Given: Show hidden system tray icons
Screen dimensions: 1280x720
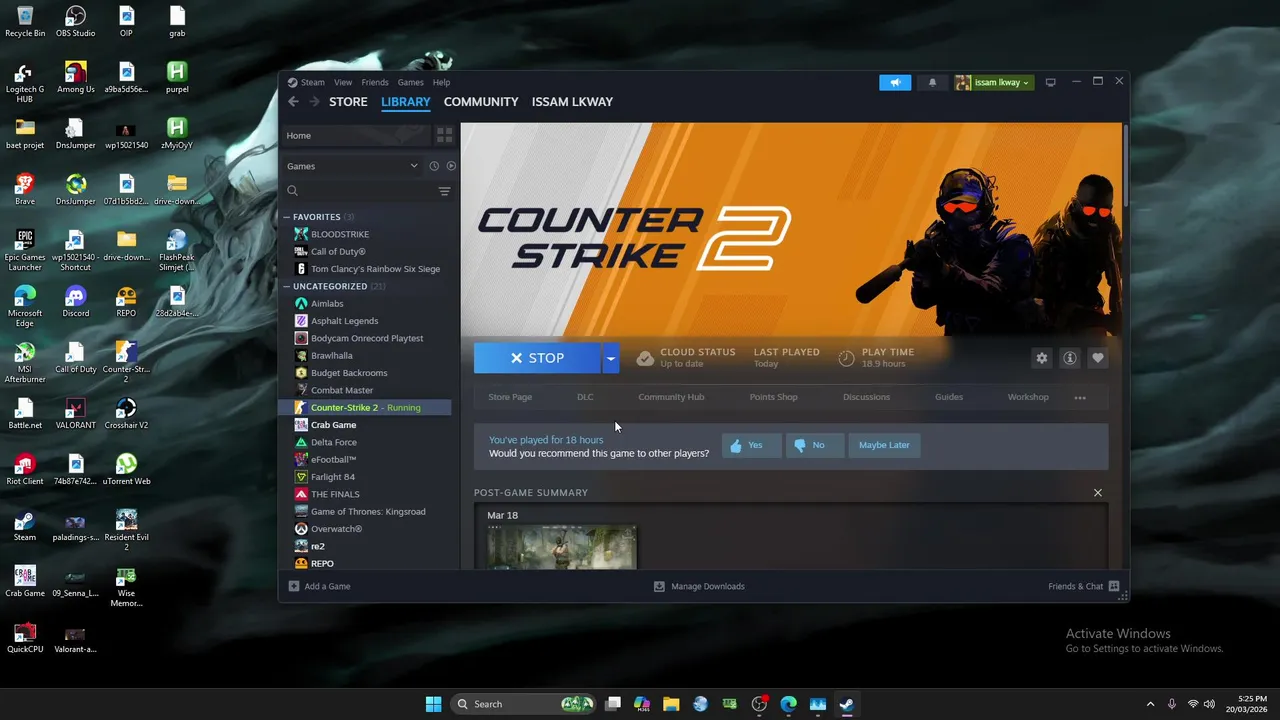Looking at the screenshot, I should [x=1150, y=704].
